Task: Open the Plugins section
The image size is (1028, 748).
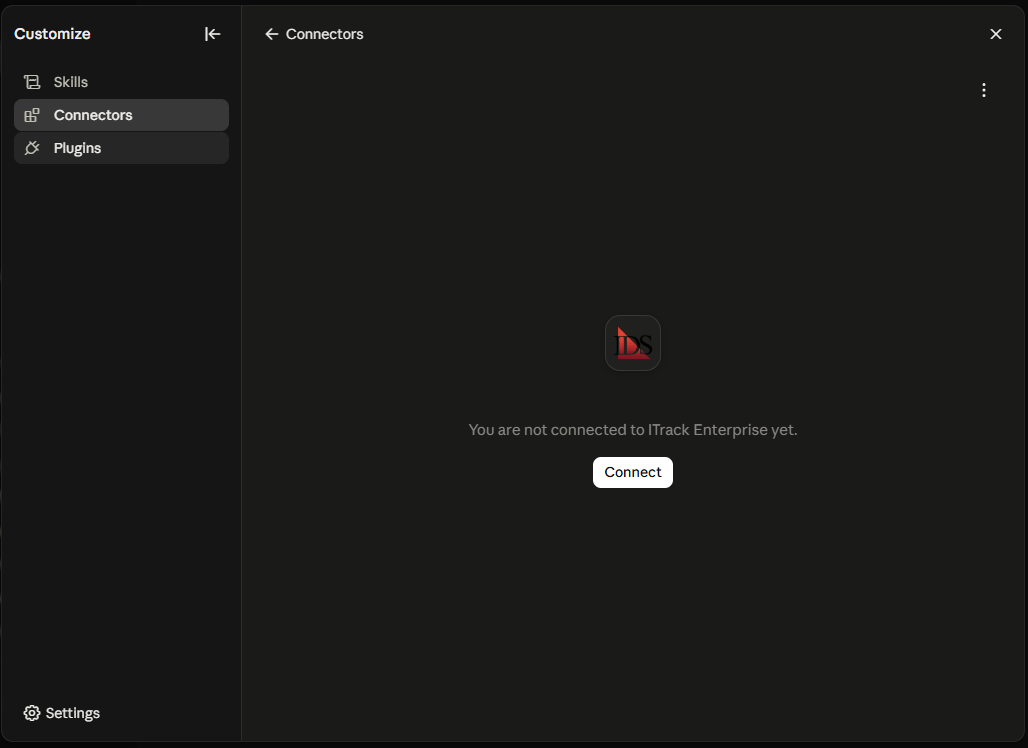Action: point(121,148)
